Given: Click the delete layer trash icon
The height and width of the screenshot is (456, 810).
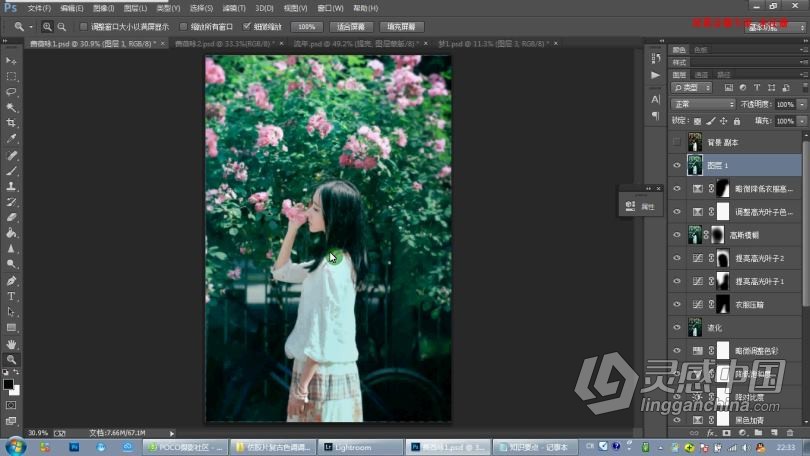Looking at the screenshot, I should [789, 433].
